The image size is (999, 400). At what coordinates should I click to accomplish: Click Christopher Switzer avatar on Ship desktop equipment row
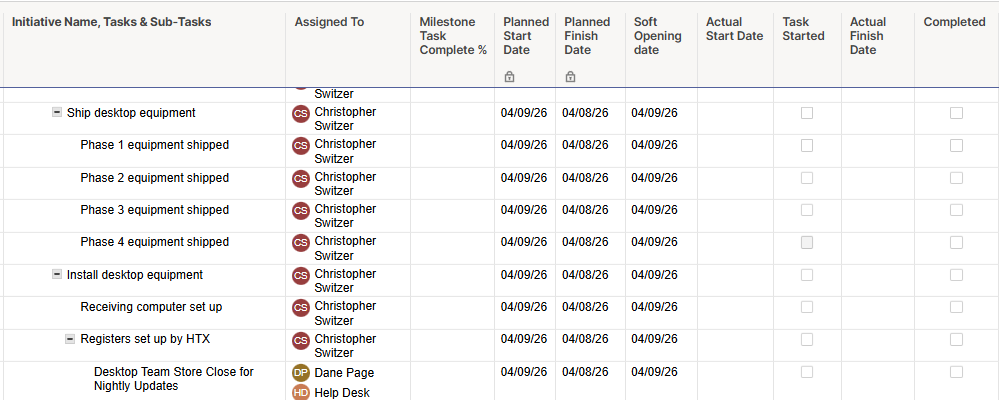(x=301, y=114)
